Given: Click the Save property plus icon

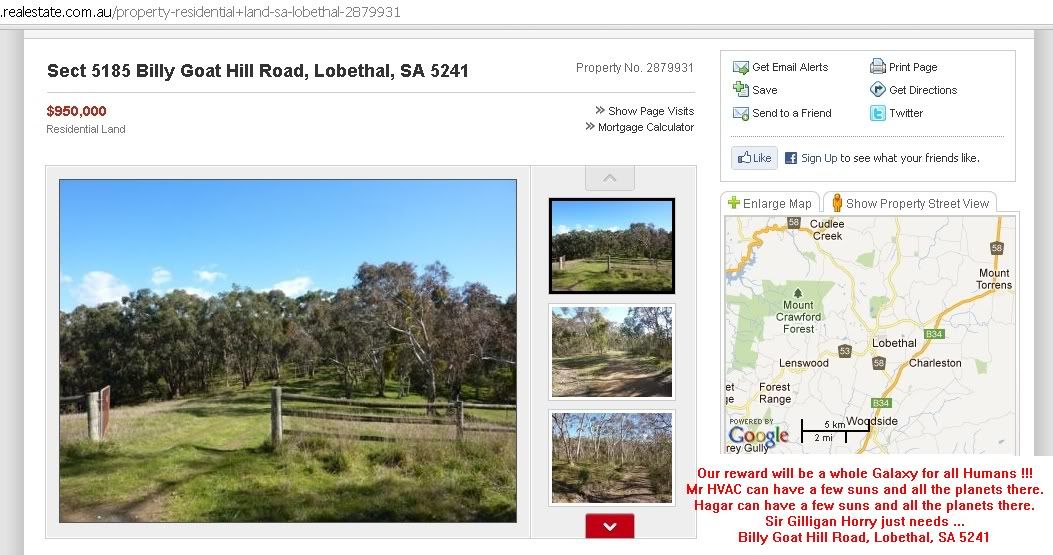Looking at the screenshot, I should tap(740, 89).
